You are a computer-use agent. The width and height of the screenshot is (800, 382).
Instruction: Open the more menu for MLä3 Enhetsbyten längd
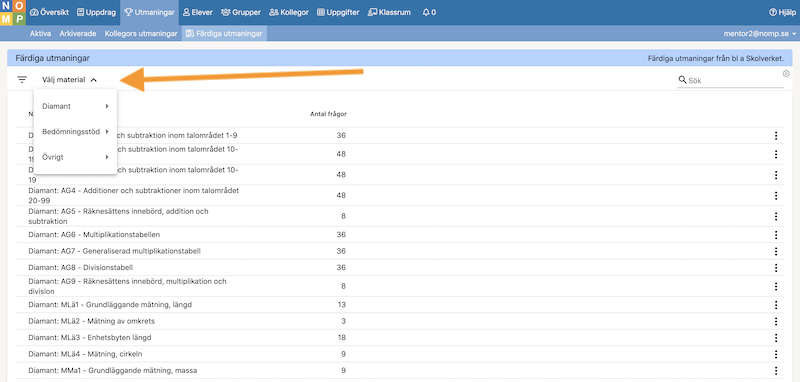tap(776, 338)
